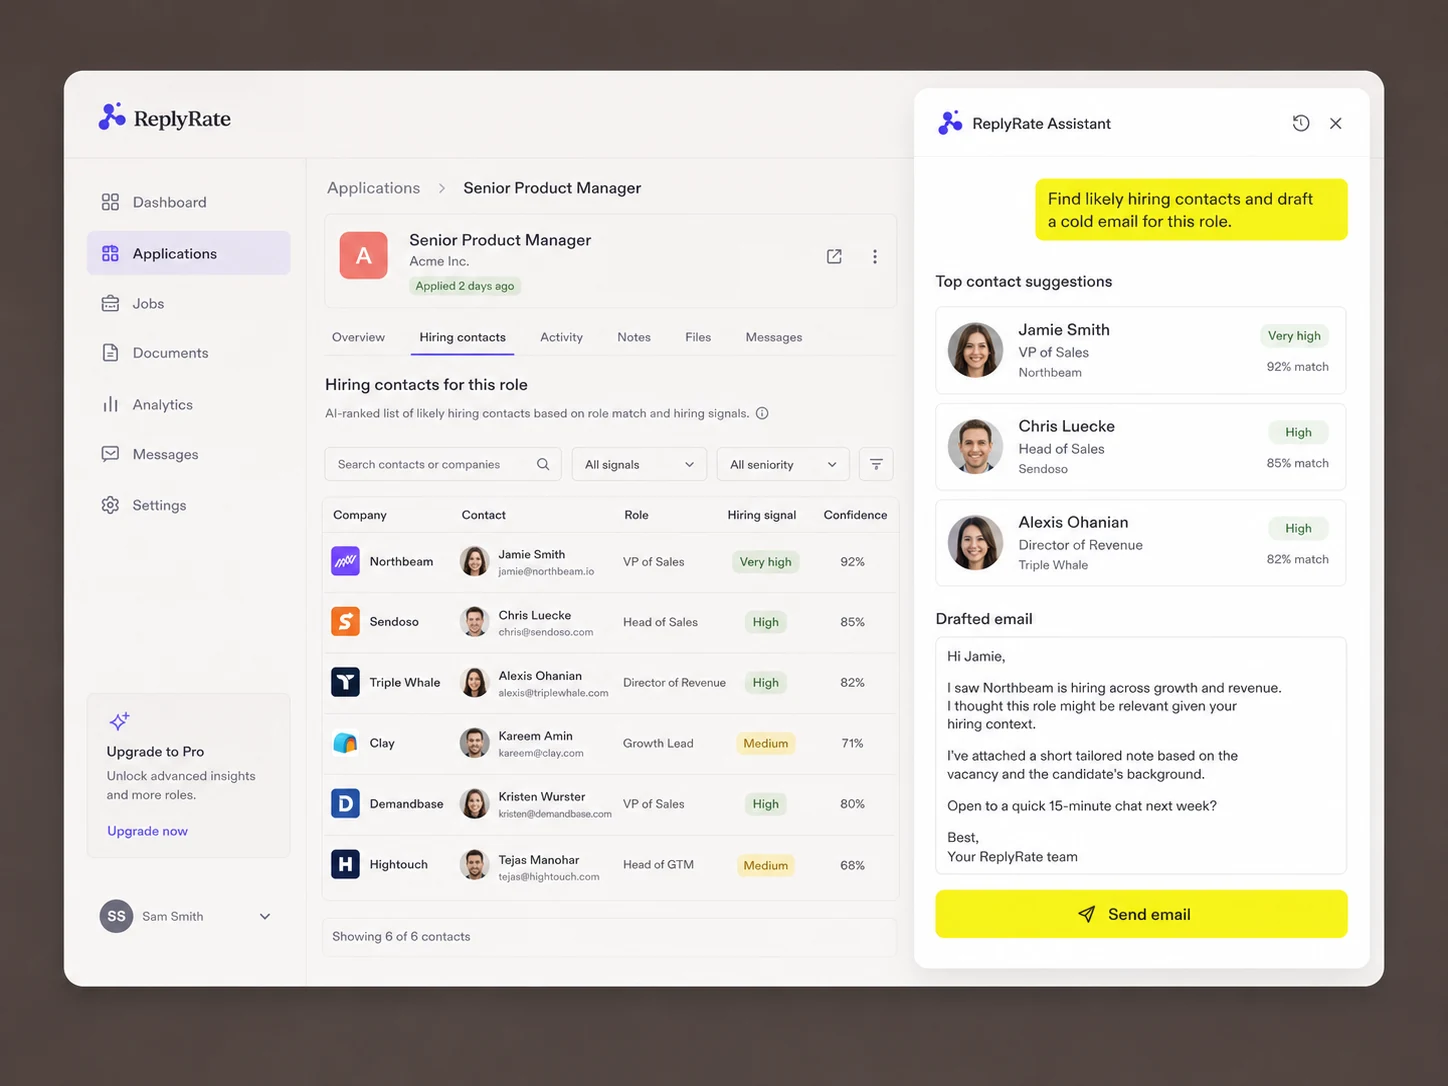The height and width of the screenshot is (1086, 1448).
Task: Click the Upgrade now link
Action: pos(147,831)
